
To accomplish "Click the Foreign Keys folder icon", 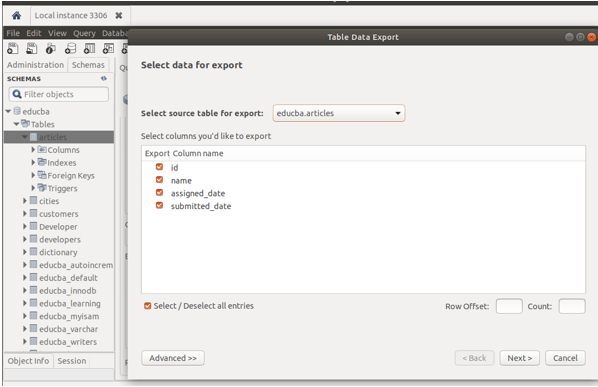I will coord(42,175).
